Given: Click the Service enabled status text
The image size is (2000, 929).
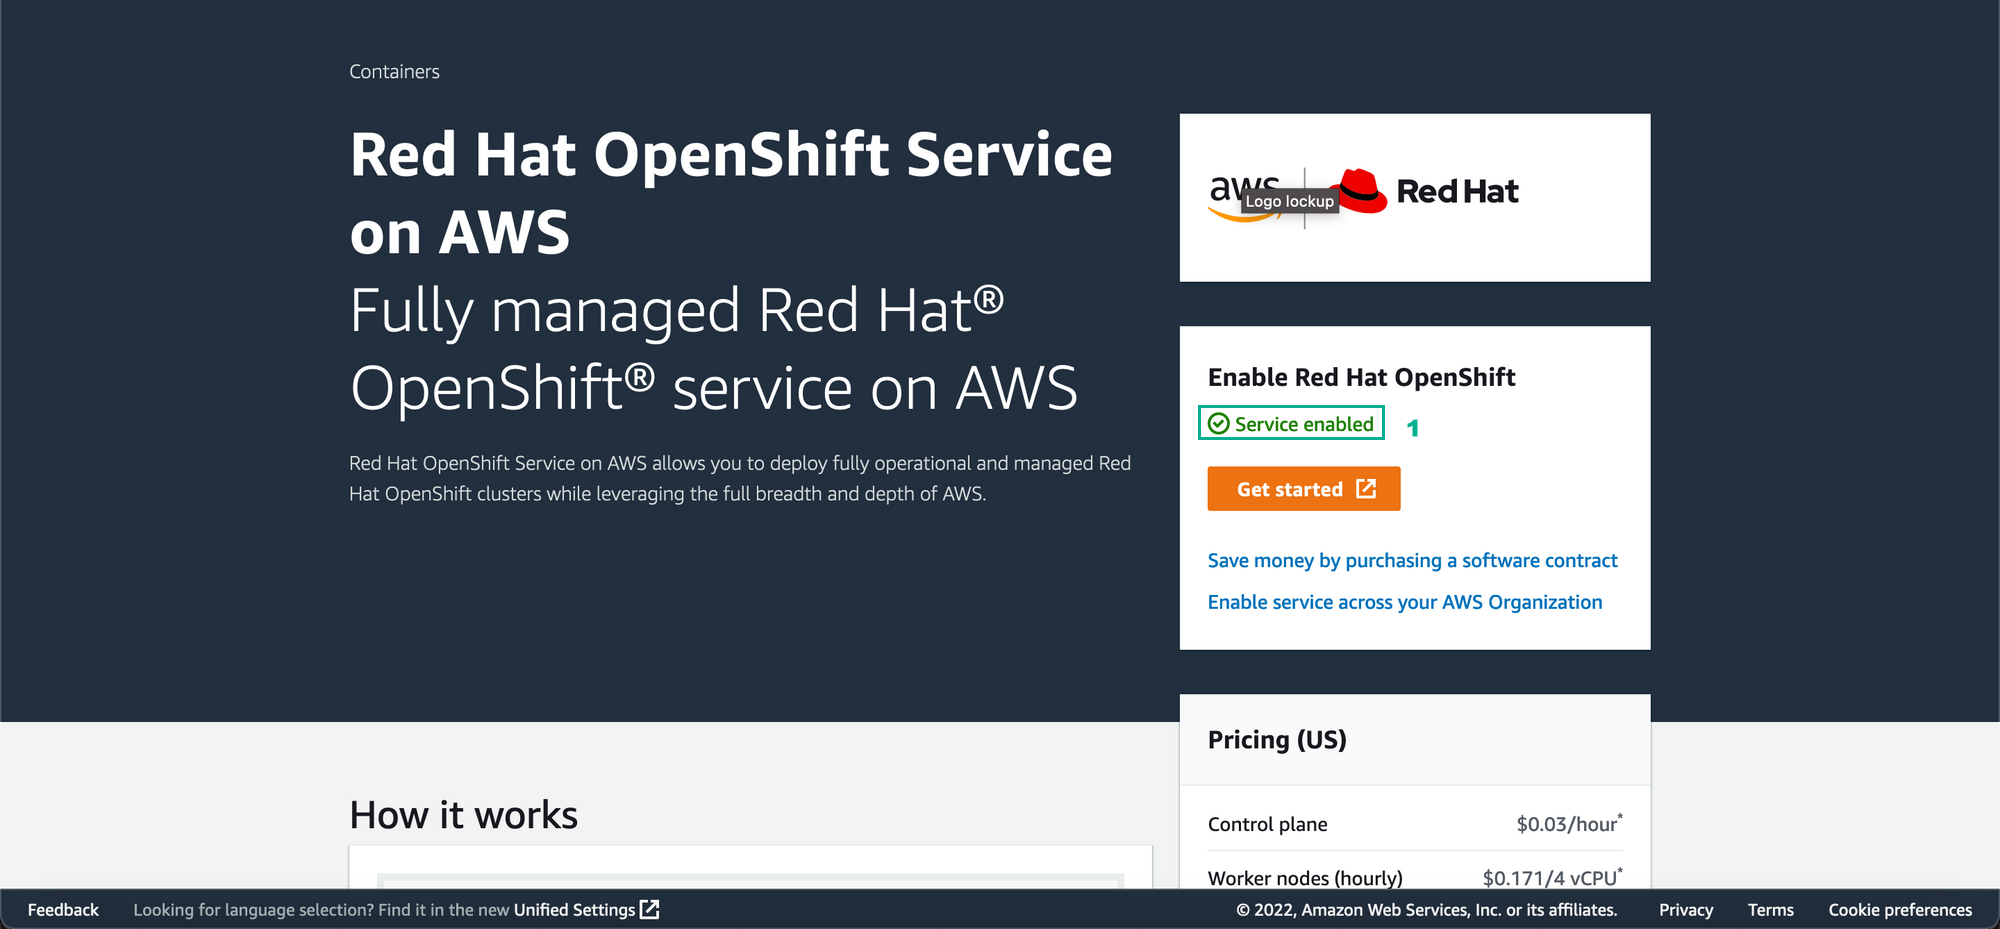Looking at the screenshot, I should (x=1303, y=424).
